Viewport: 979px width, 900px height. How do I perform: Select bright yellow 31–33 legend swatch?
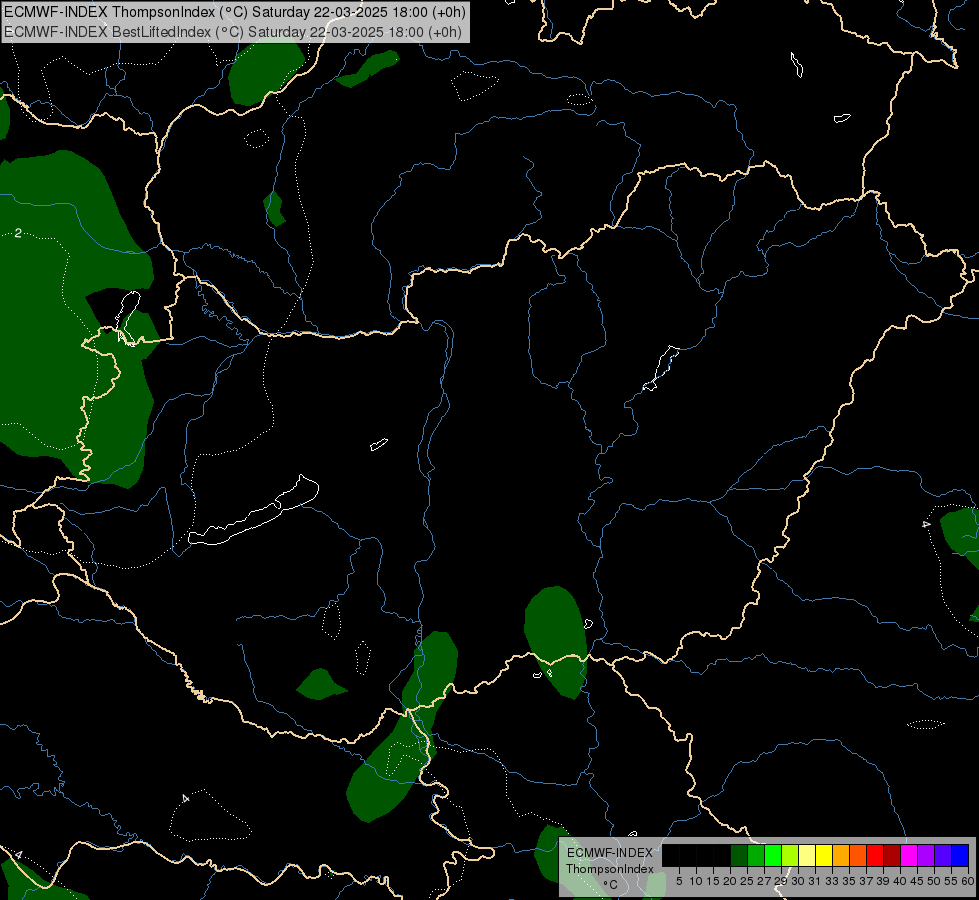824,855
